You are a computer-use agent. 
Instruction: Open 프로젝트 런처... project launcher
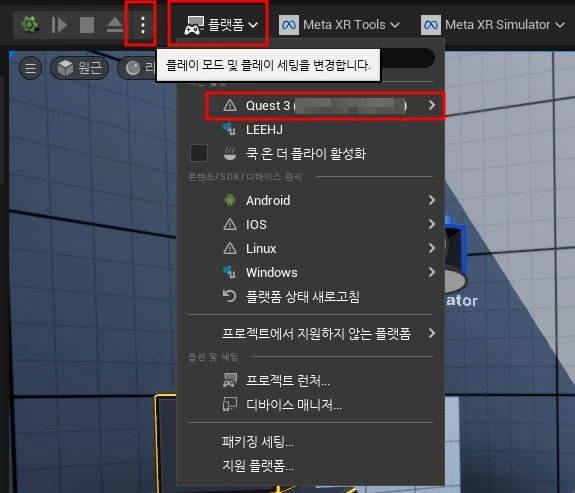click(x=310, y=380)
